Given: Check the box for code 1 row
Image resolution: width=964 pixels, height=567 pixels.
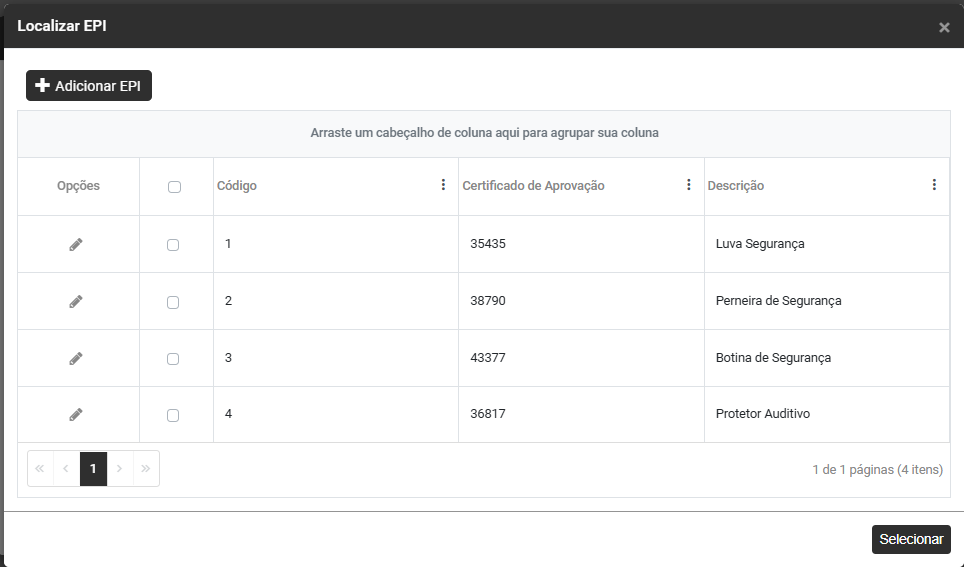Looking at the screenshot, I should pyautogui.click(x=173, y=245).
